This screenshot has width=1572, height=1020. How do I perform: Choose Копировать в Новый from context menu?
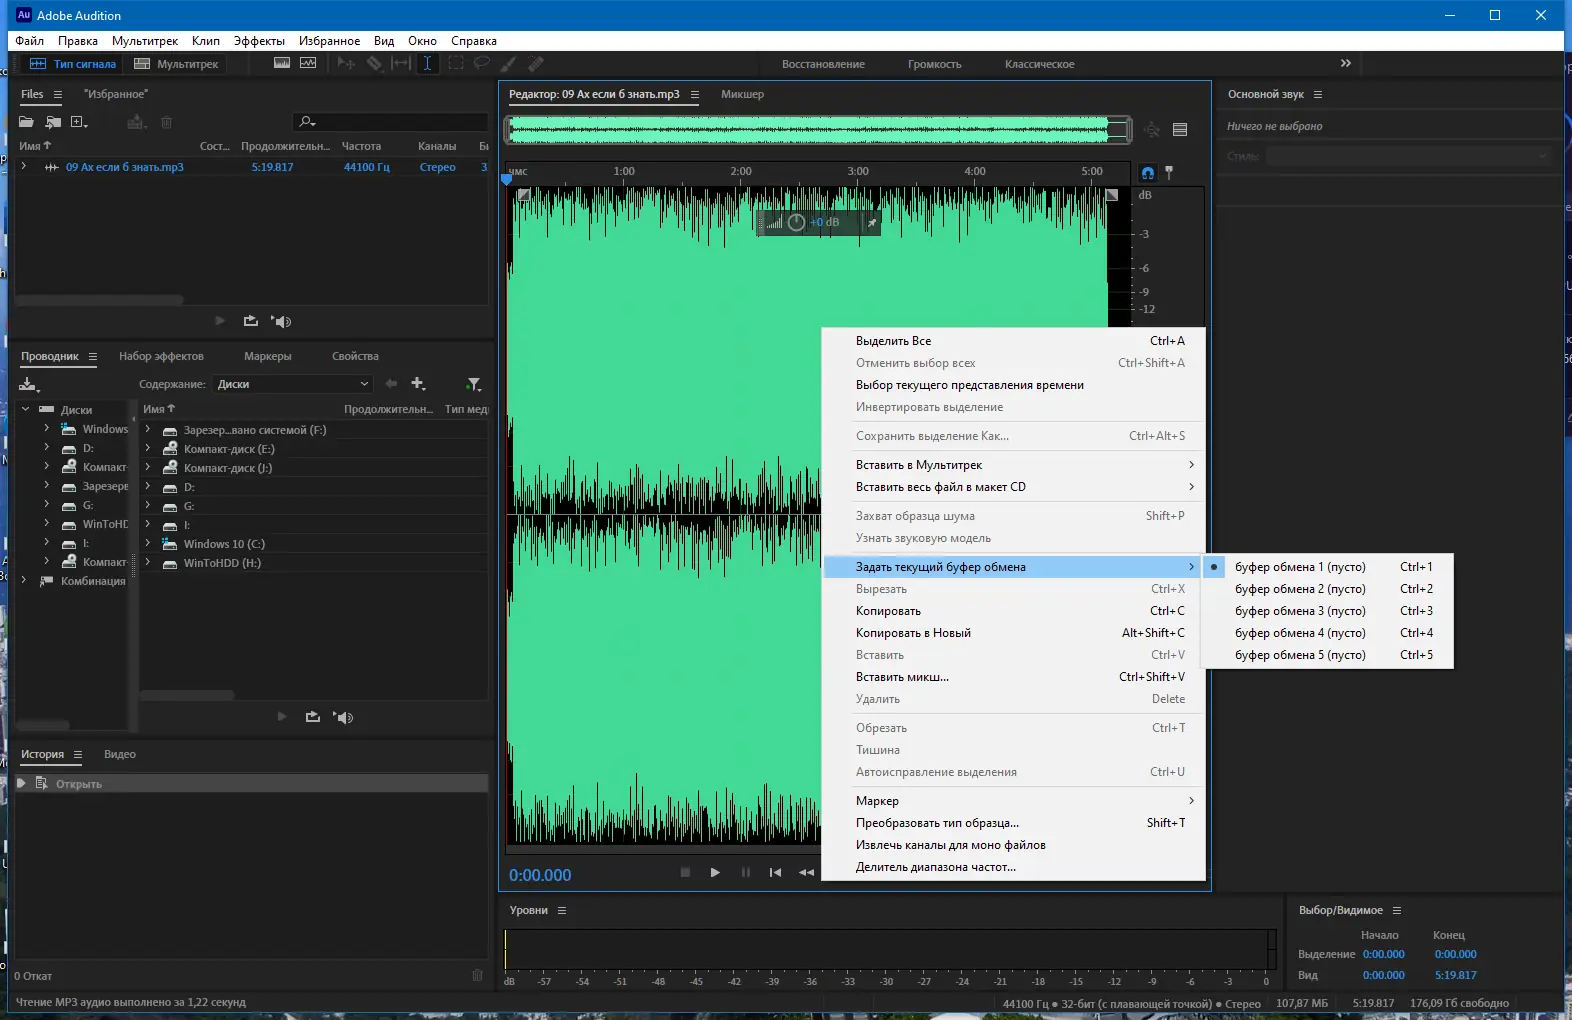pos(913,633)
